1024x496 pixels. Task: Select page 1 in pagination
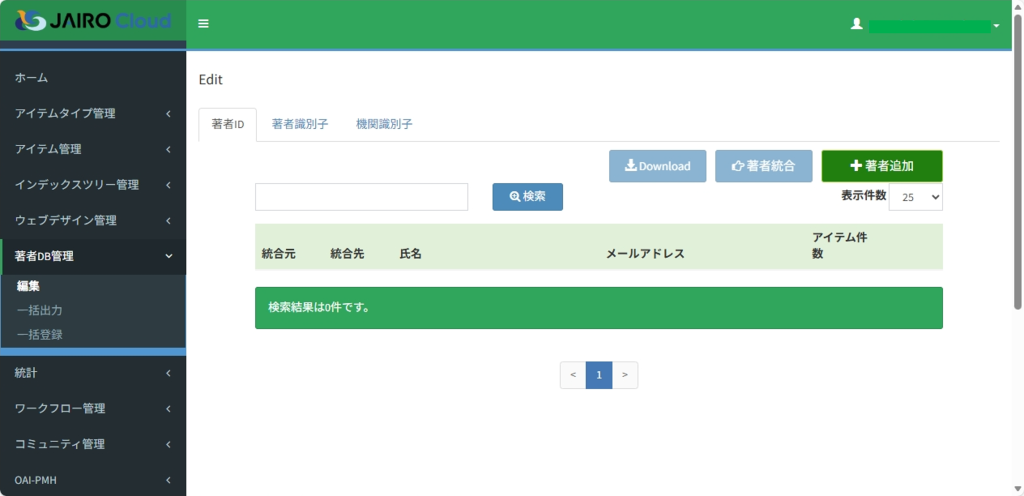click(x=598, y=375)
